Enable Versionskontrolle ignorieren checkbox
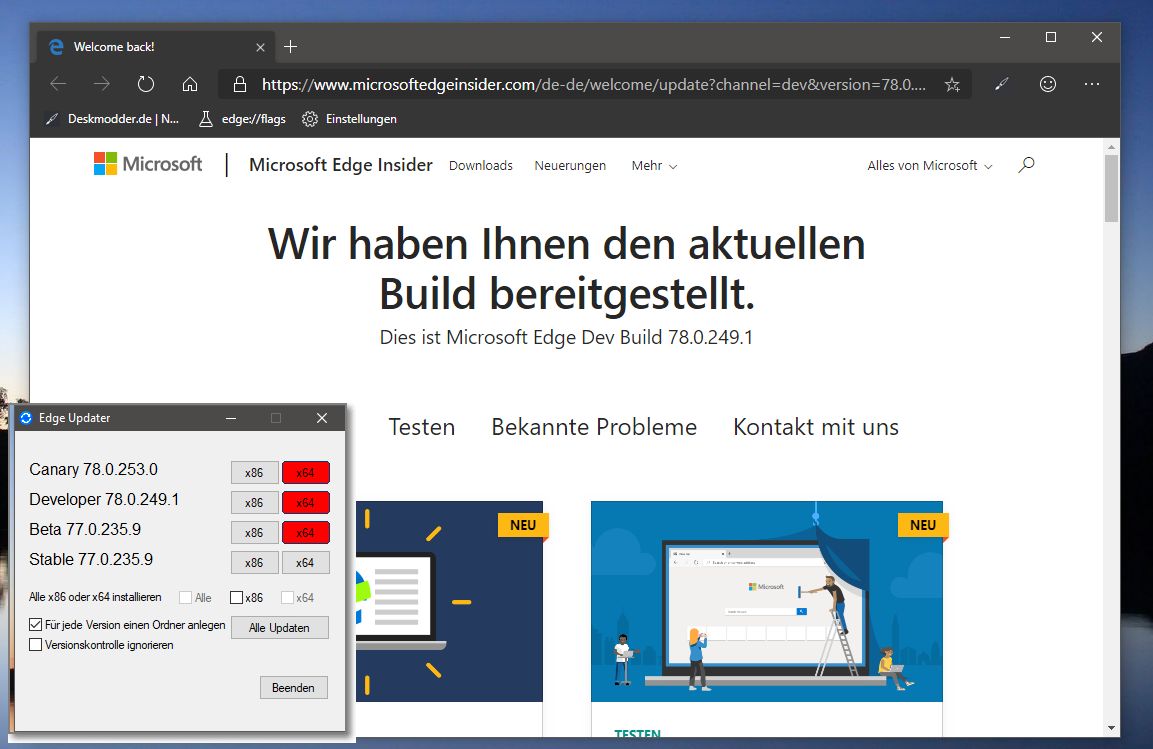Image resolution: width=1153 pixels, height=749 pixels. [x=35, y=645]
